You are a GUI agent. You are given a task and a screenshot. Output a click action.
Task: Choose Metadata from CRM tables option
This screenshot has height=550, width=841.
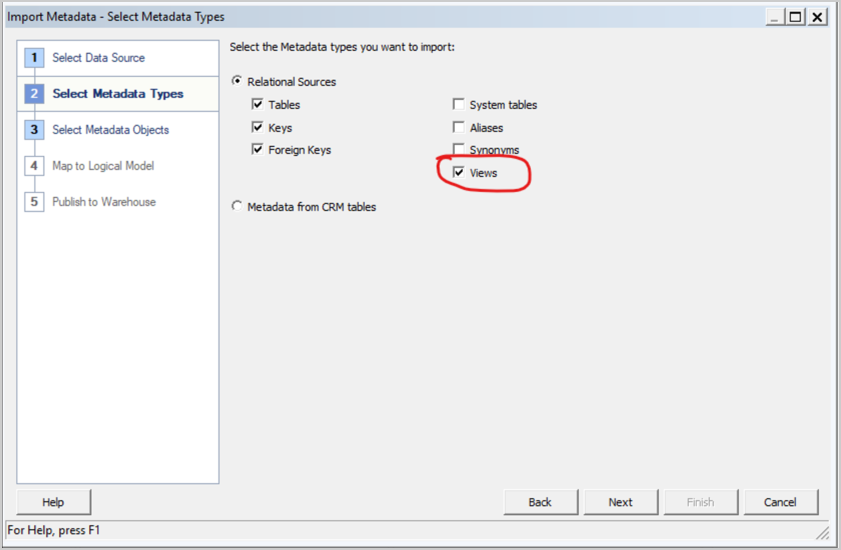tap(237, 207)
